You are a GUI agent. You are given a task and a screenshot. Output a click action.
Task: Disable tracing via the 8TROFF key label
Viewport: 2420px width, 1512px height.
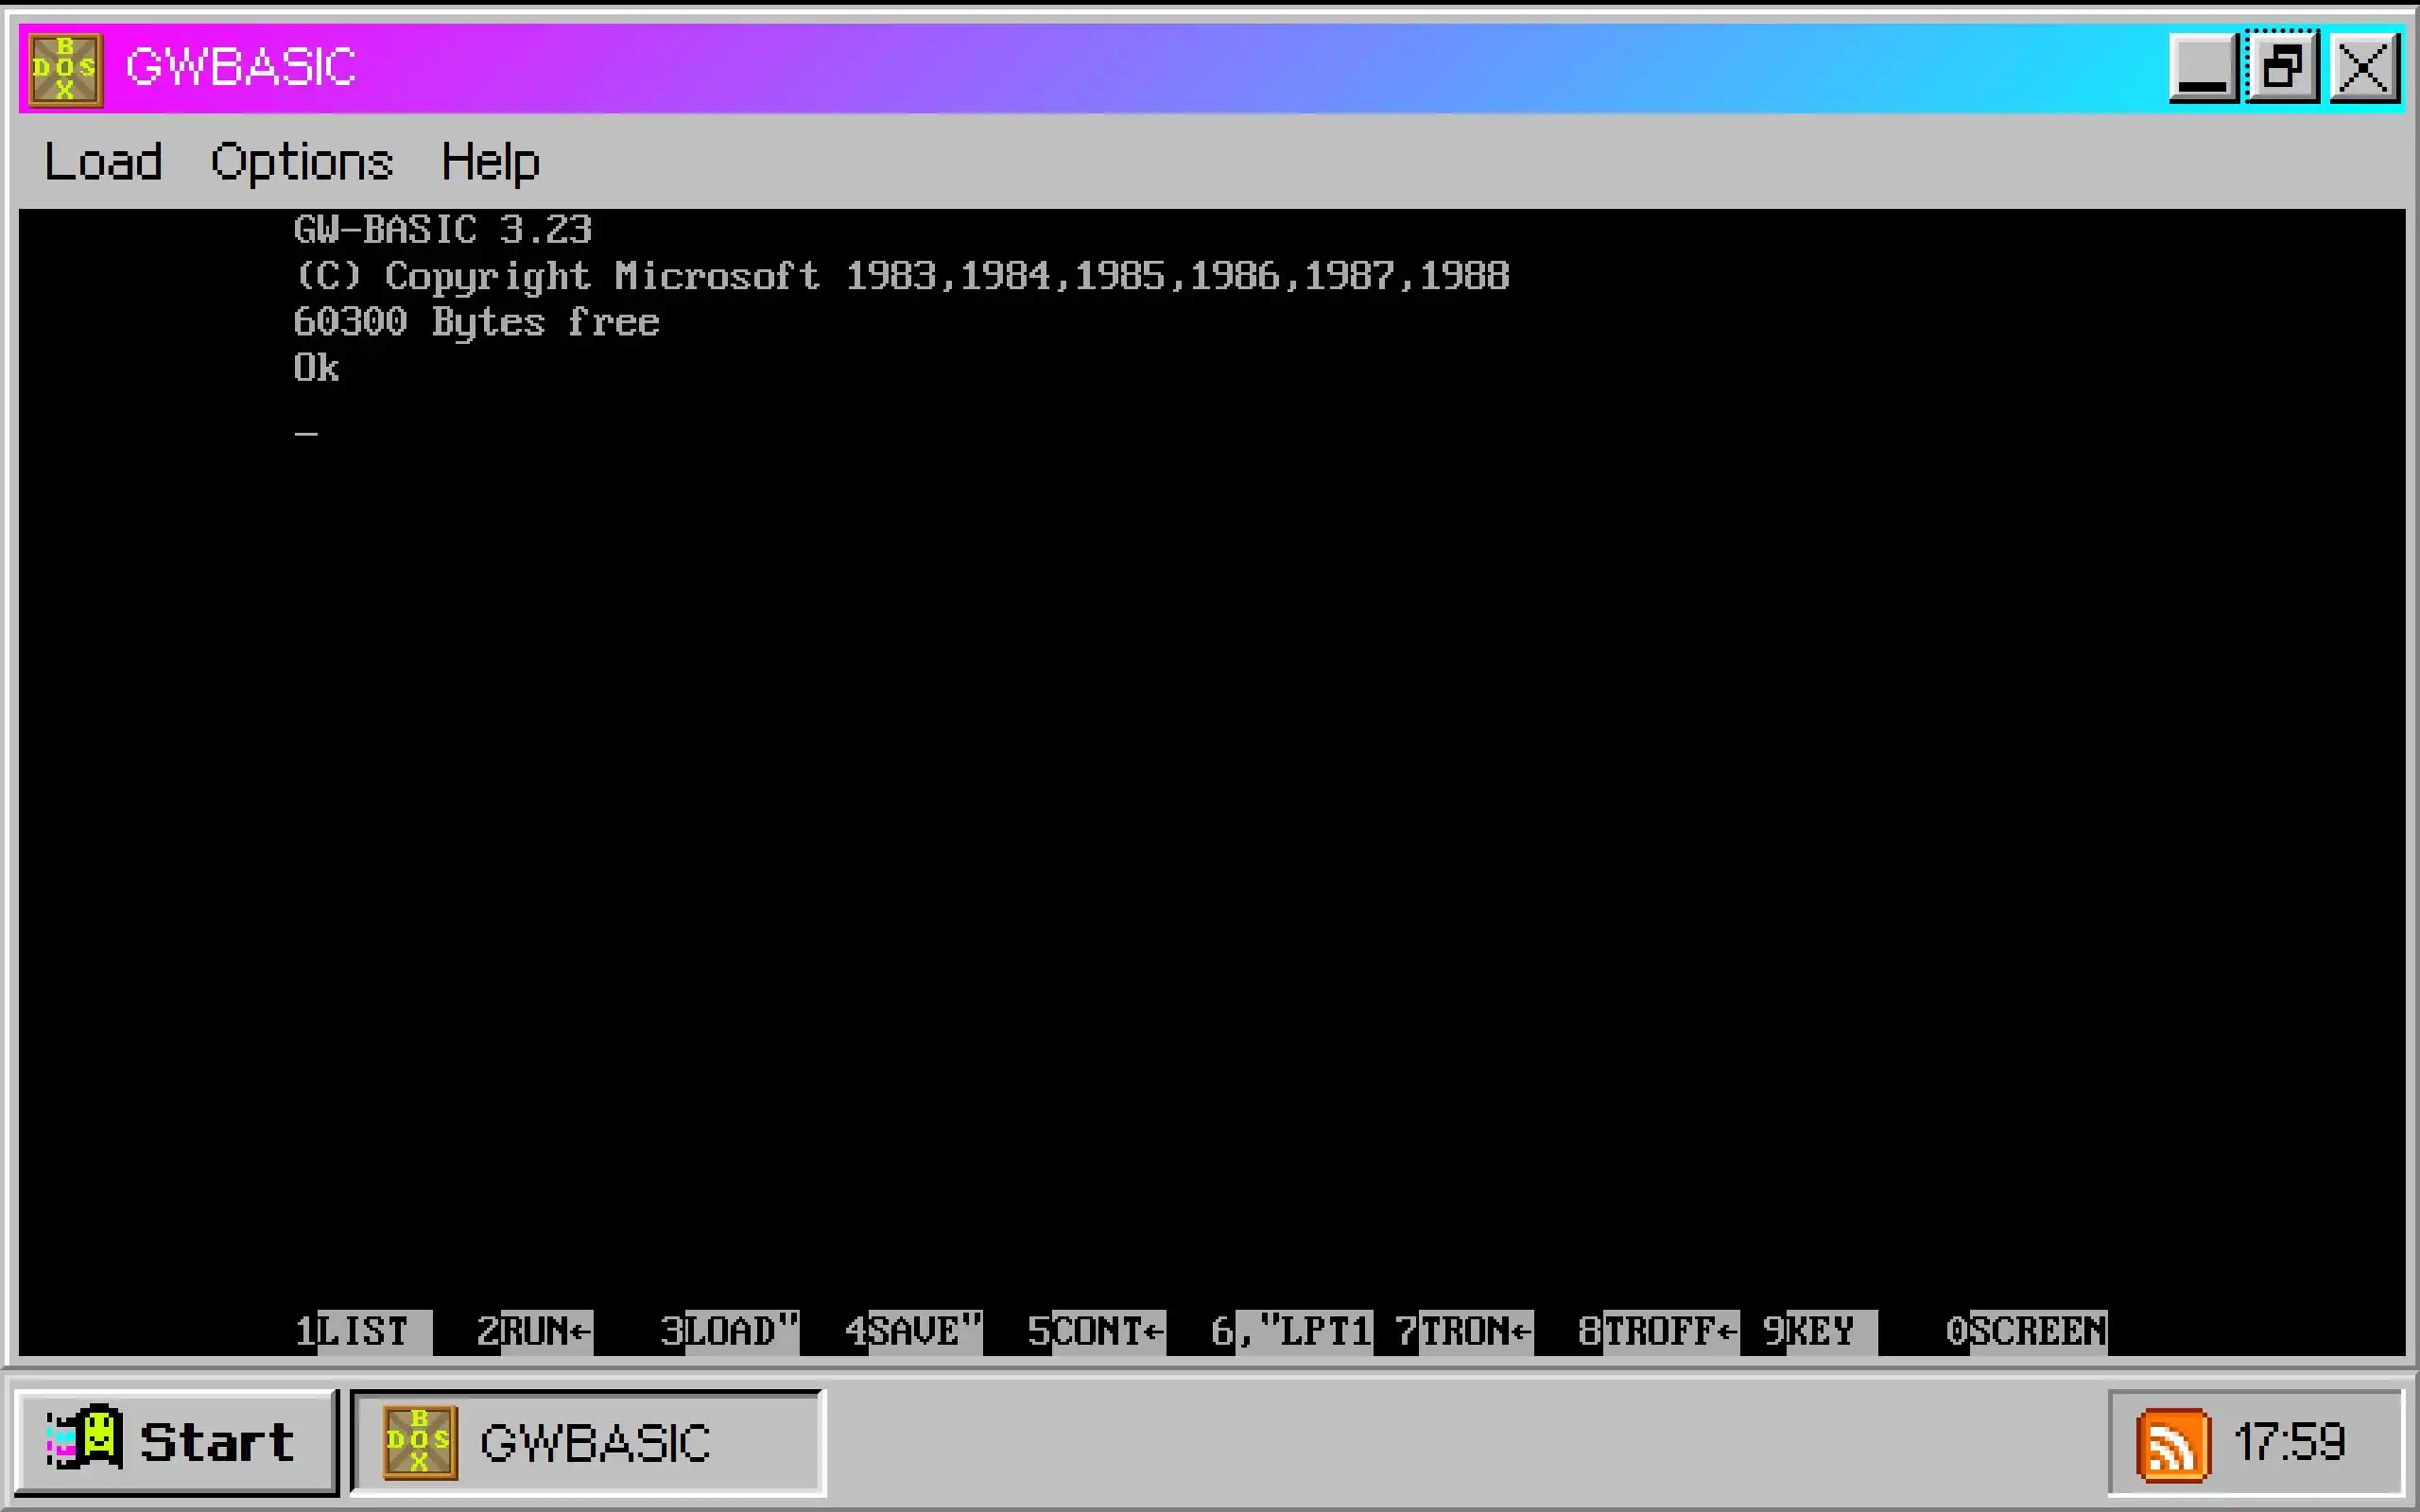coord(1658,1332)
